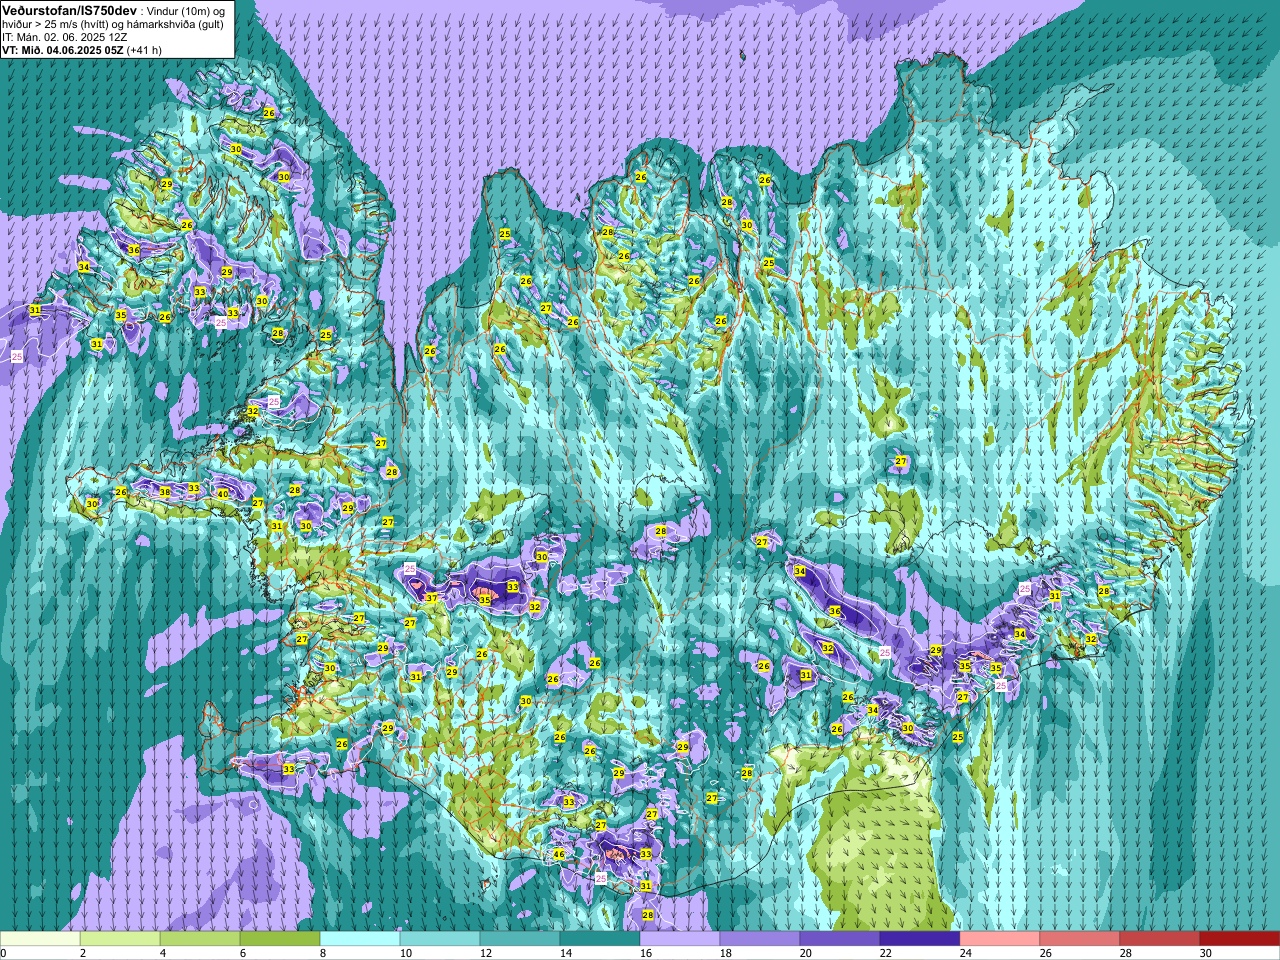
Task: Click the 10–12 m/s turquoise legend swatch
Action: (440, 939)
